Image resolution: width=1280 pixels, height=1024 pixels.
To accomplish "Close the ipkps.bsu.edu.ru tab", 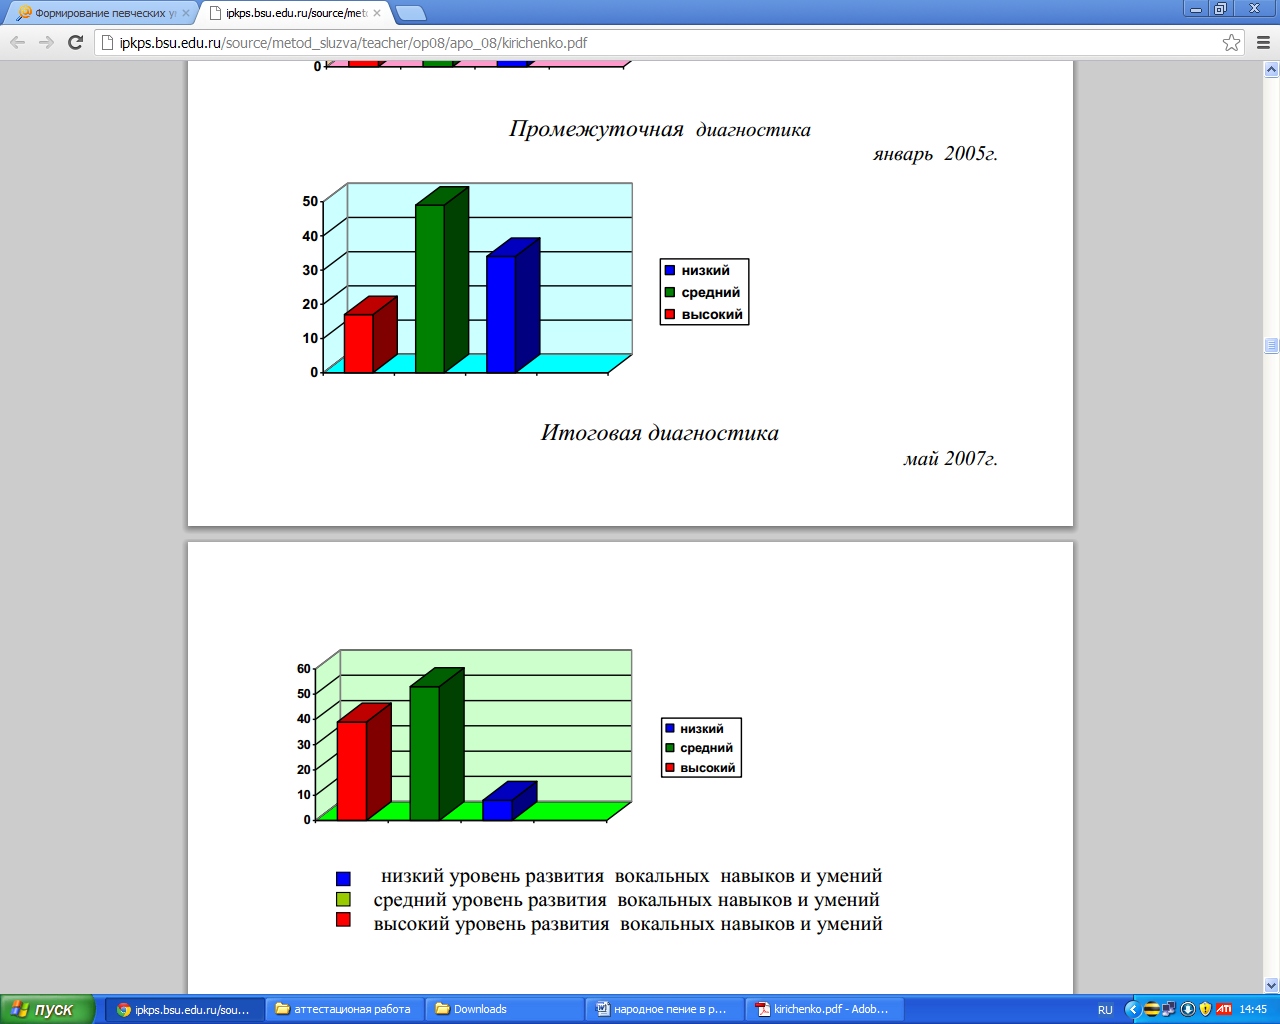I will [x=377, y=13].
